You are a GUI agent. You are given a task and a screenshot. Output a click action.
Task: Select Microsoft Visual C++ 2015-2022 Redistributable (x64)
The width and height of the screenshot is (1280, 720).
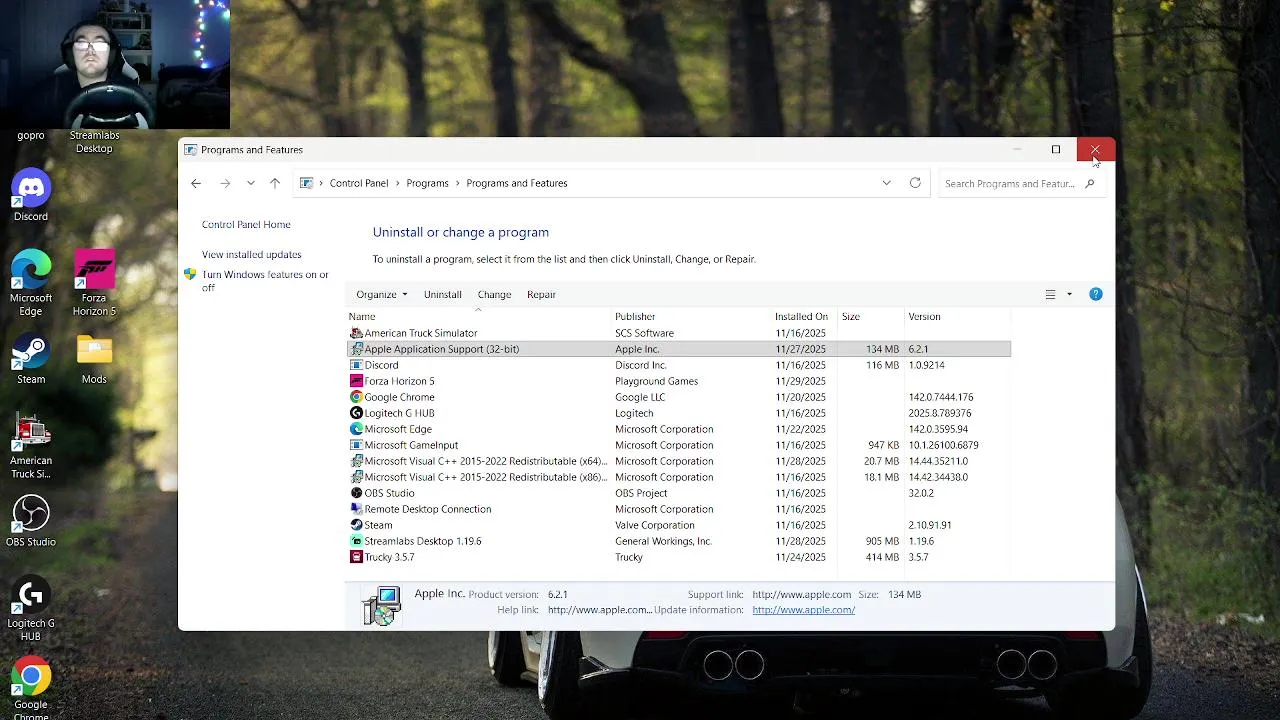pyautogui.click(x=678, y=461)
